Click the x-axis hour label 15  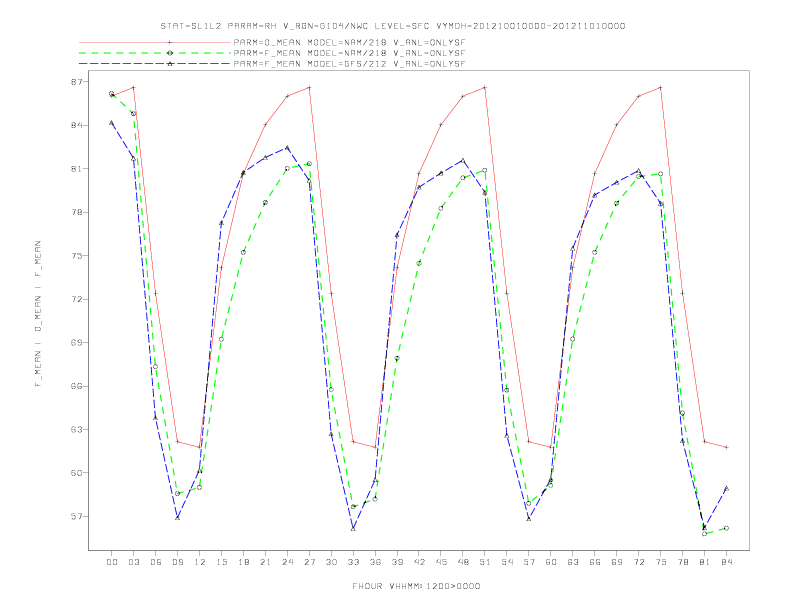click(x=222, y=562)
